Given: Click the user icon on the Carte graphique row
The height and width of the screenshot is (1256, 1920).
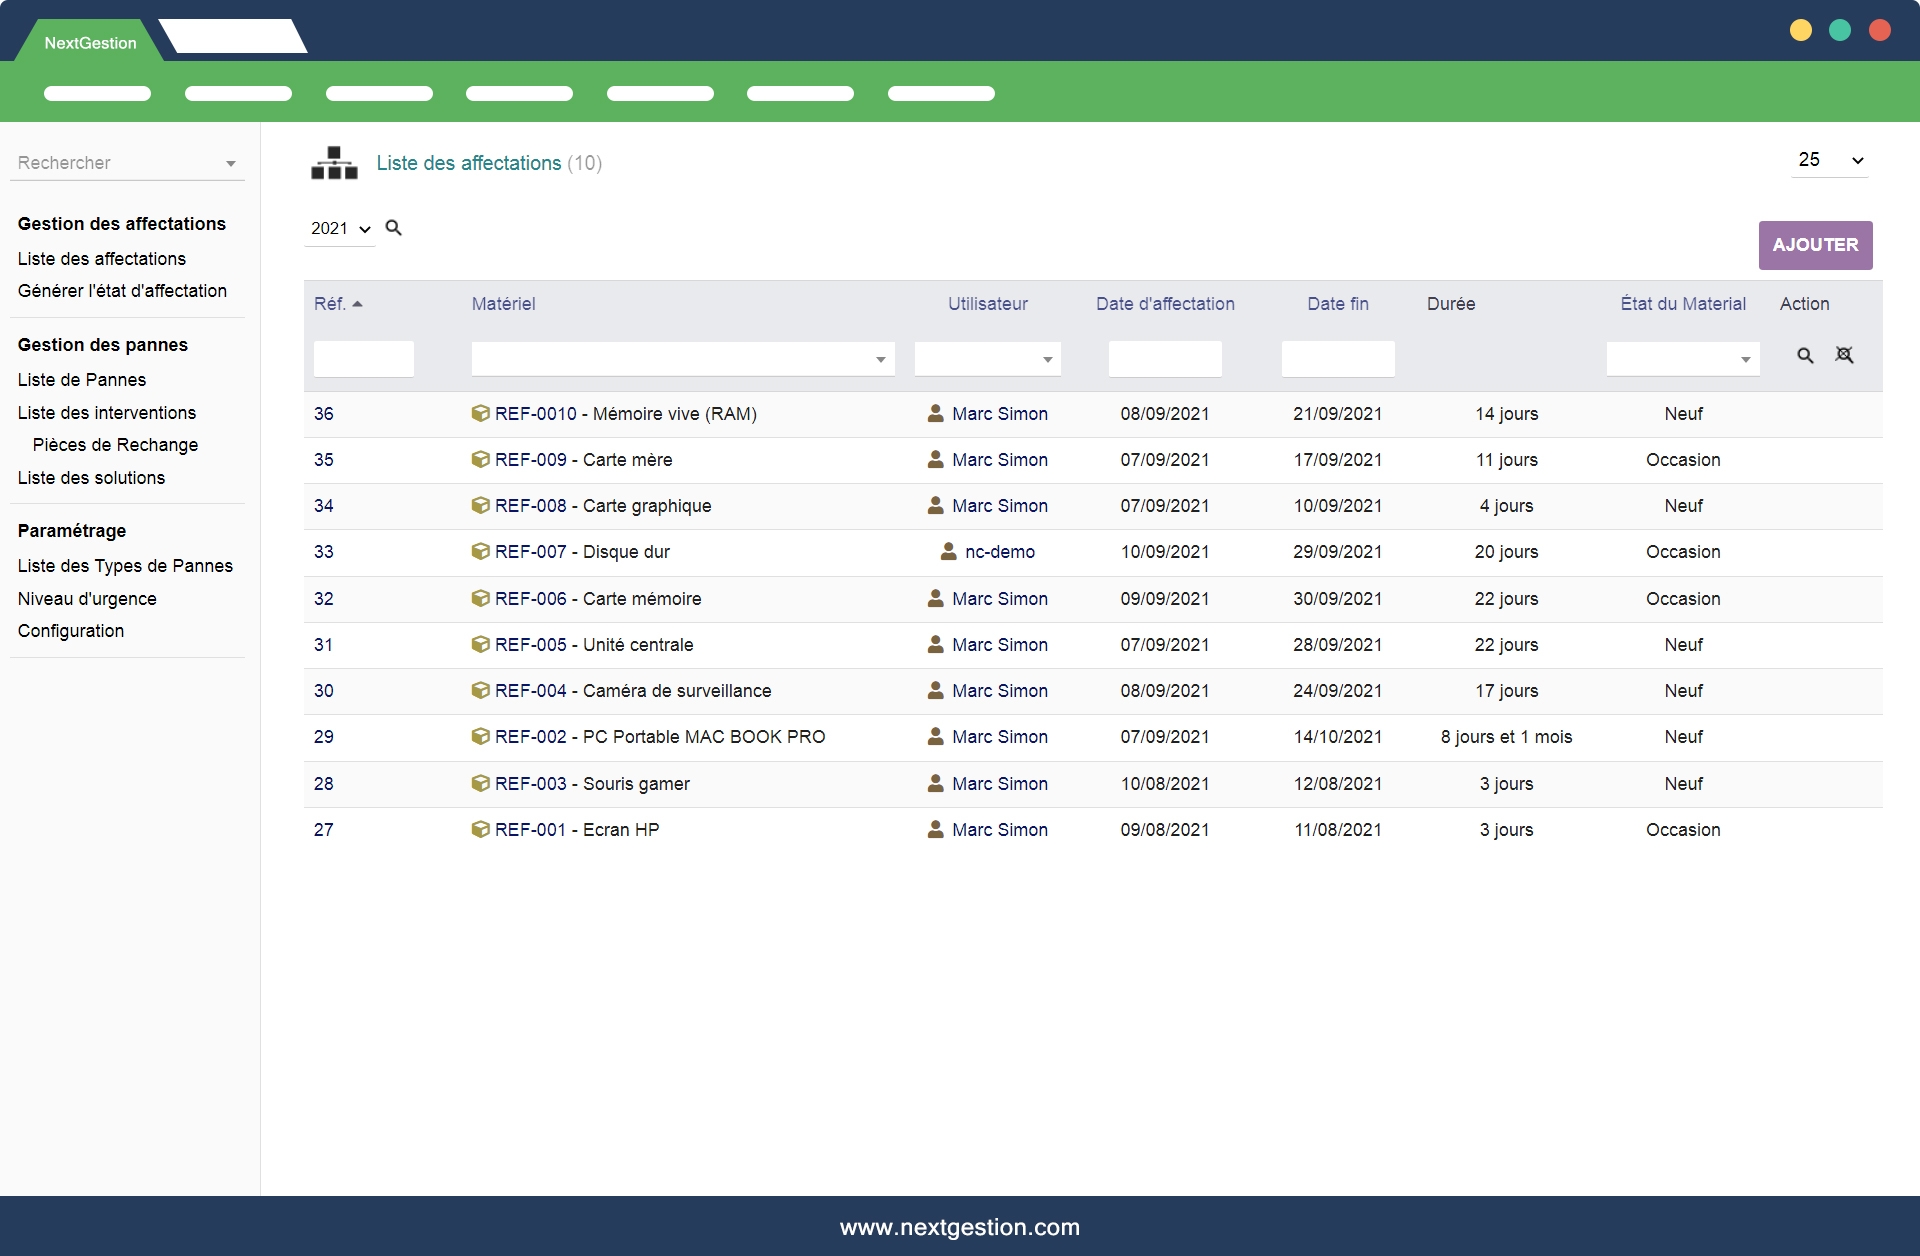Looking at the screenshot, I should pyautogui.click(x=935, y=506).
